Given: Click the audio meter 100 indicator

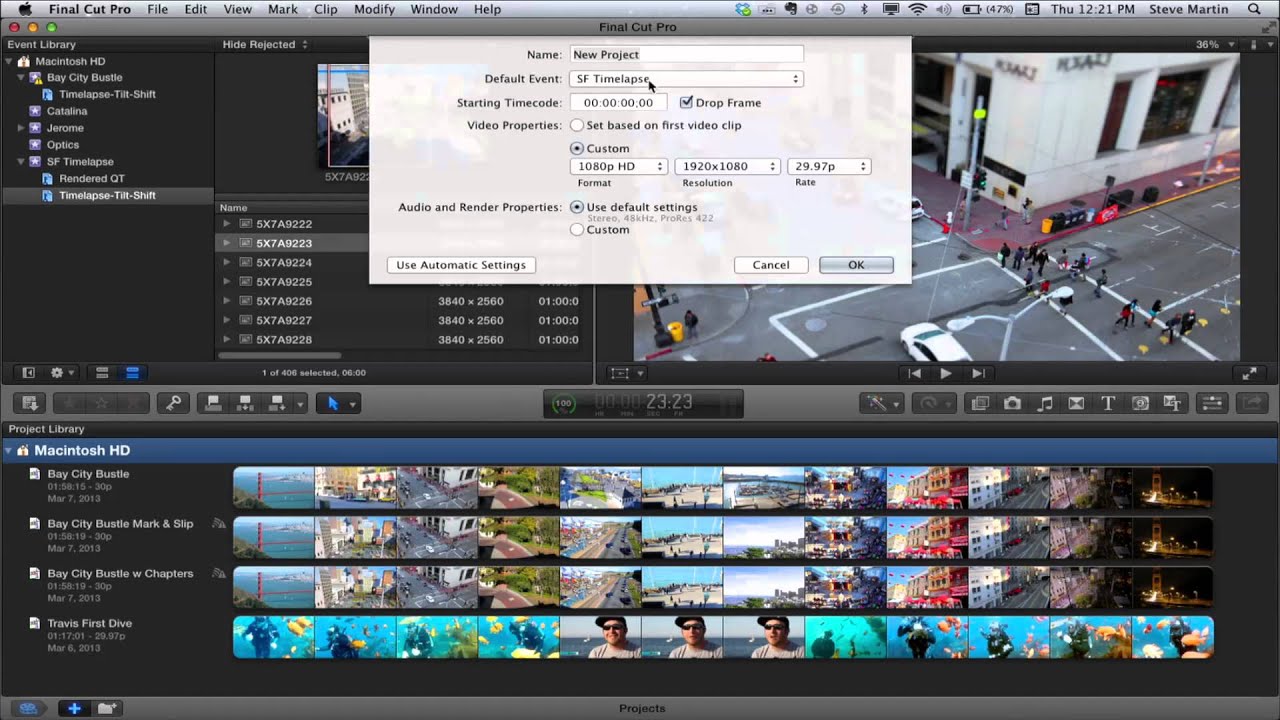Looking at the screenshot, I should point(564,403).
